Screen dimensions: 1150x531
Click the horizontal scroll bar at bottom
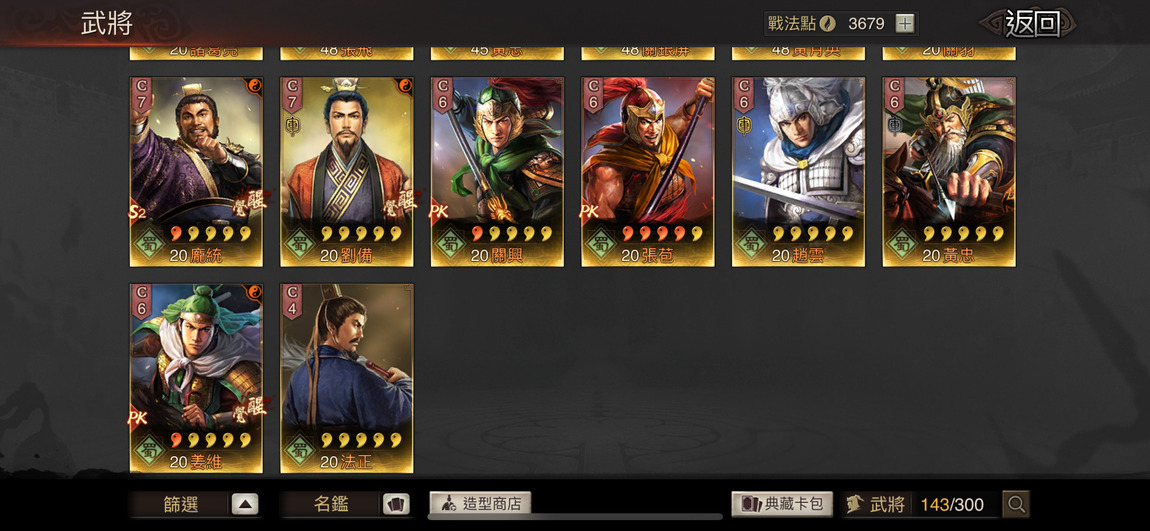575,516
